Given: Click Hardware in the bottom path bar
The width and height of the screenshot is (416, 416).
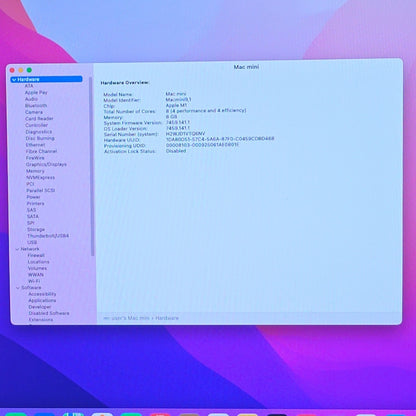Looking at the screenshot, I should pyautogui.click(x=167, y=318).
